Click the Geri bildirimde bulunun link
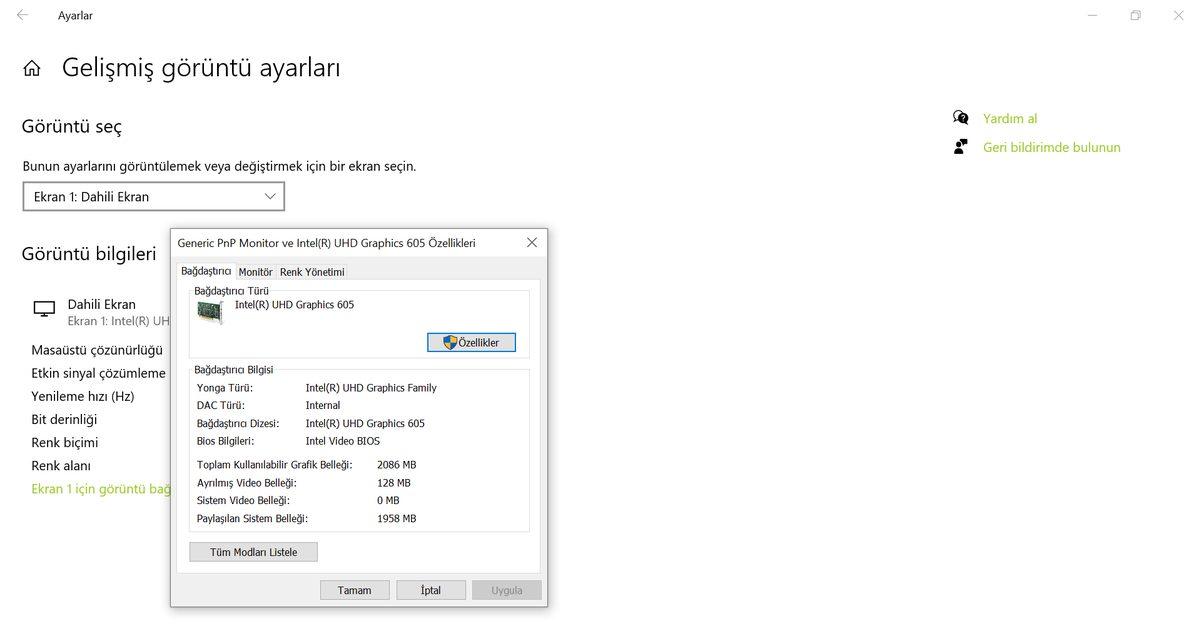The image size is (1200, 636). pyautogui.click(x=1051, y=146)
